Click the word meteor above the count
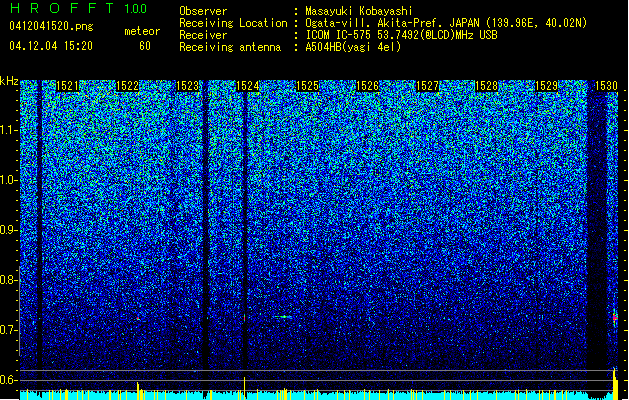 pyautogui.click(x=142, y=31)
